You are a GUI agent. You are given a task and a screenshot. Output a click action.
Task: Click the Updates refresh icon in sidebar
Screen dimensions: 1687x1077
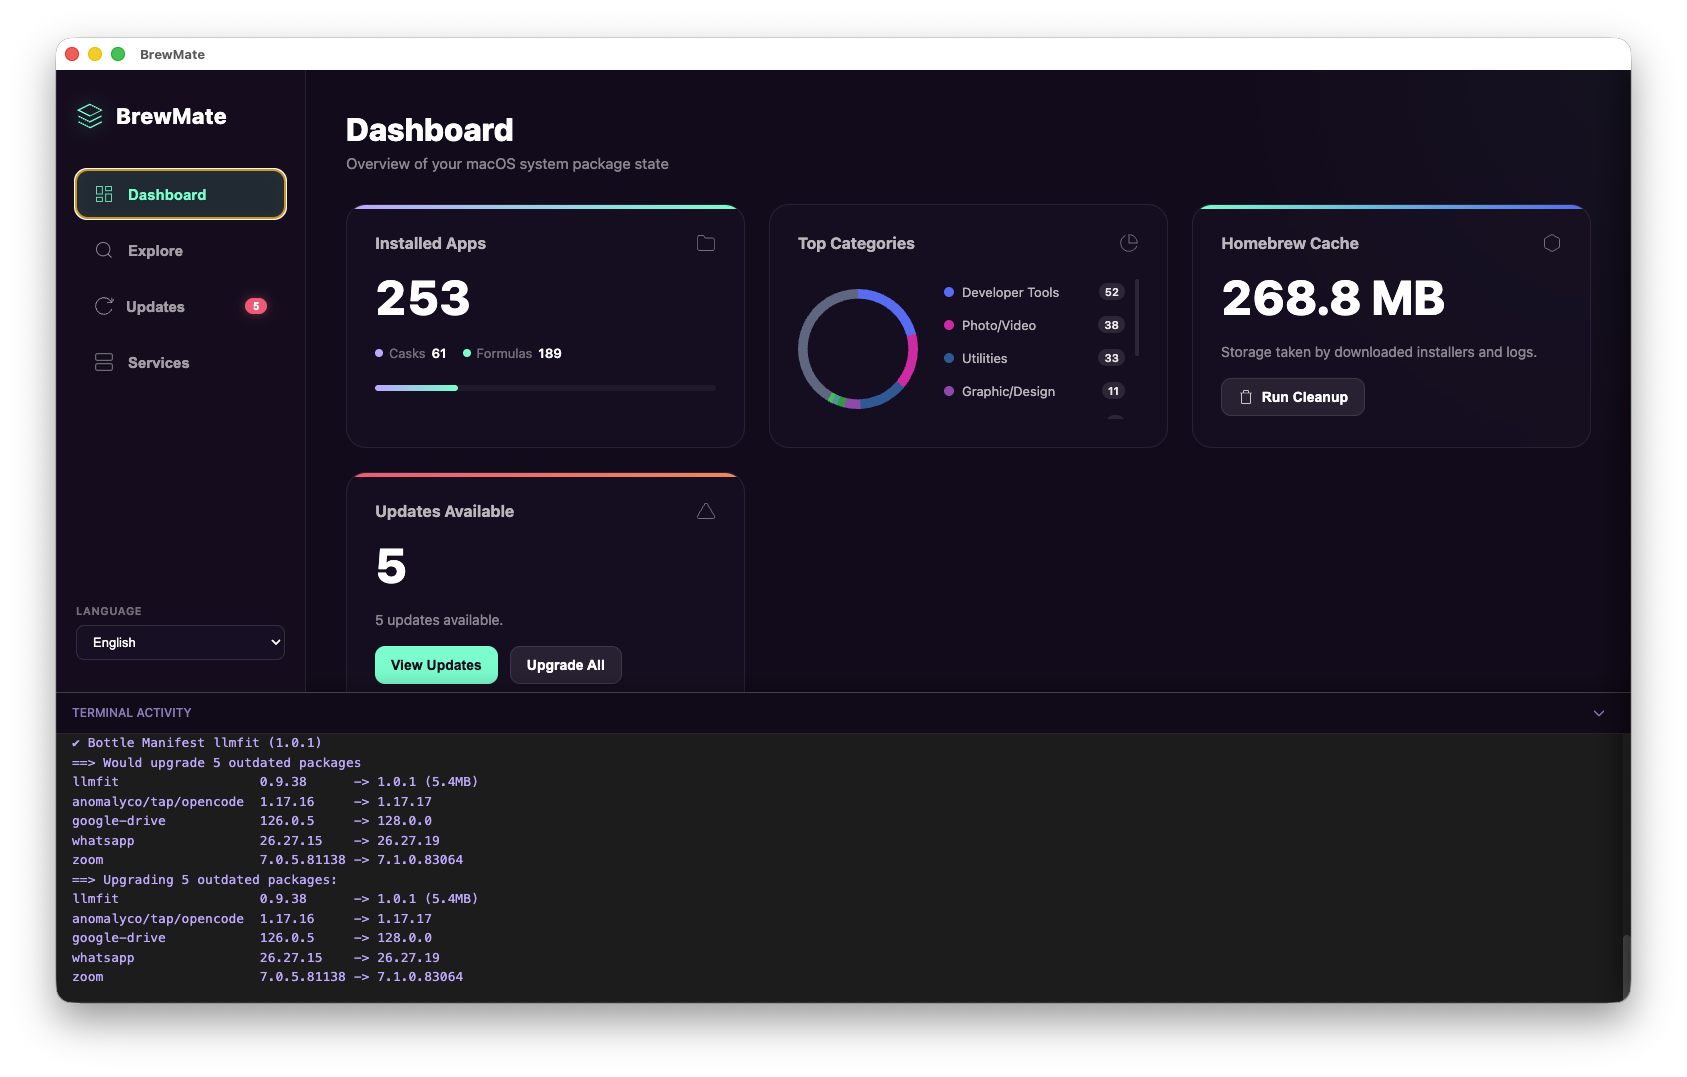point(104,306)
